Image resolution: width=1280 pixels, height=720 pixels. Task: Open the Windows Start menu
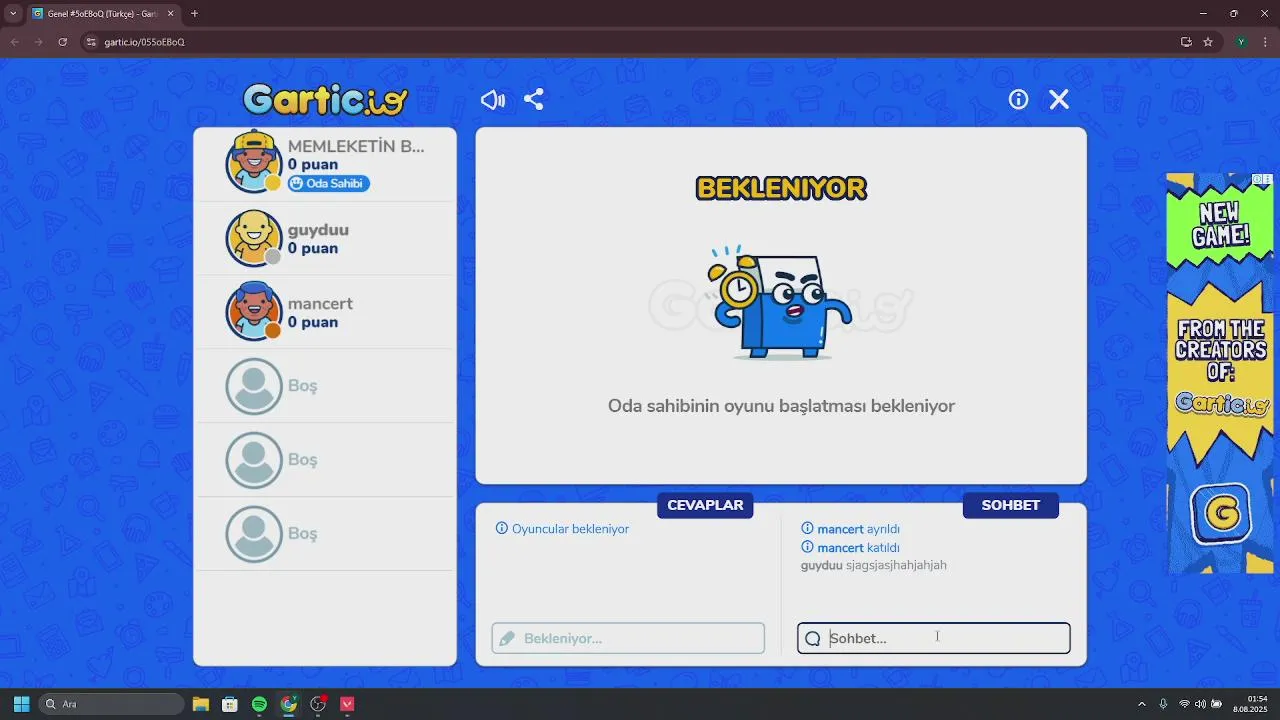[x=21, y=704]
